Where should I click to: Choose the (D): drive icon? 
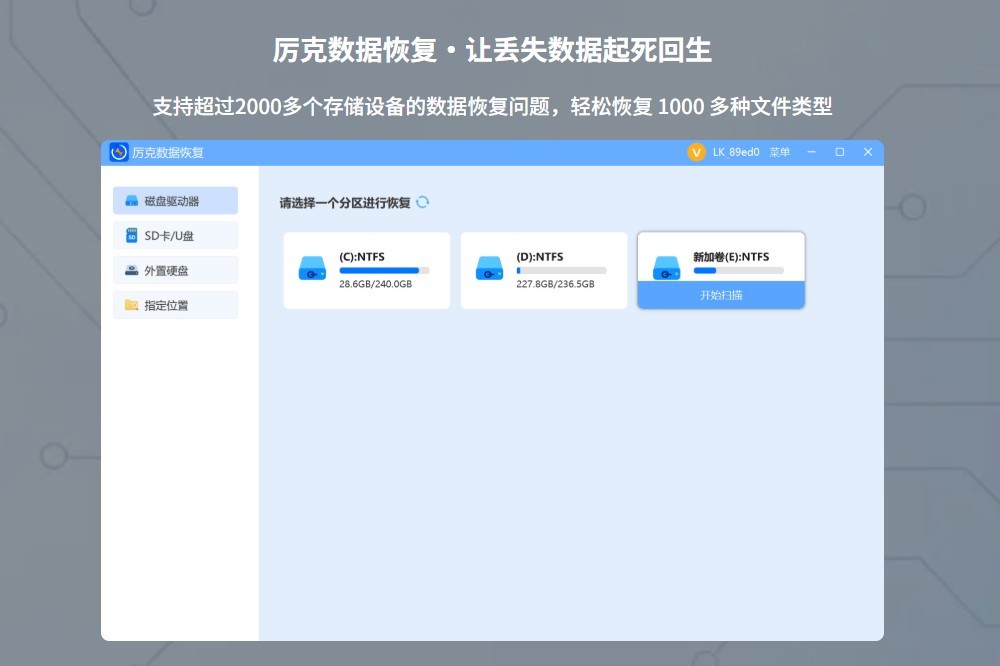click(489, 270)
